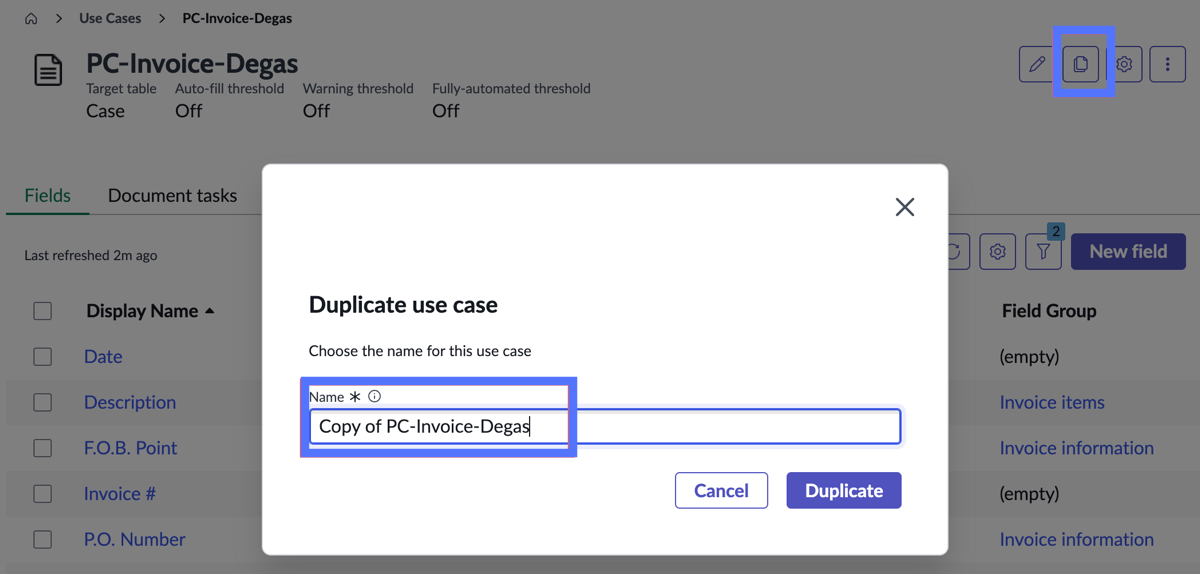The image size is (1200, 574).
Task: Click the filter funnel icon
Action: click(1043, 251)
